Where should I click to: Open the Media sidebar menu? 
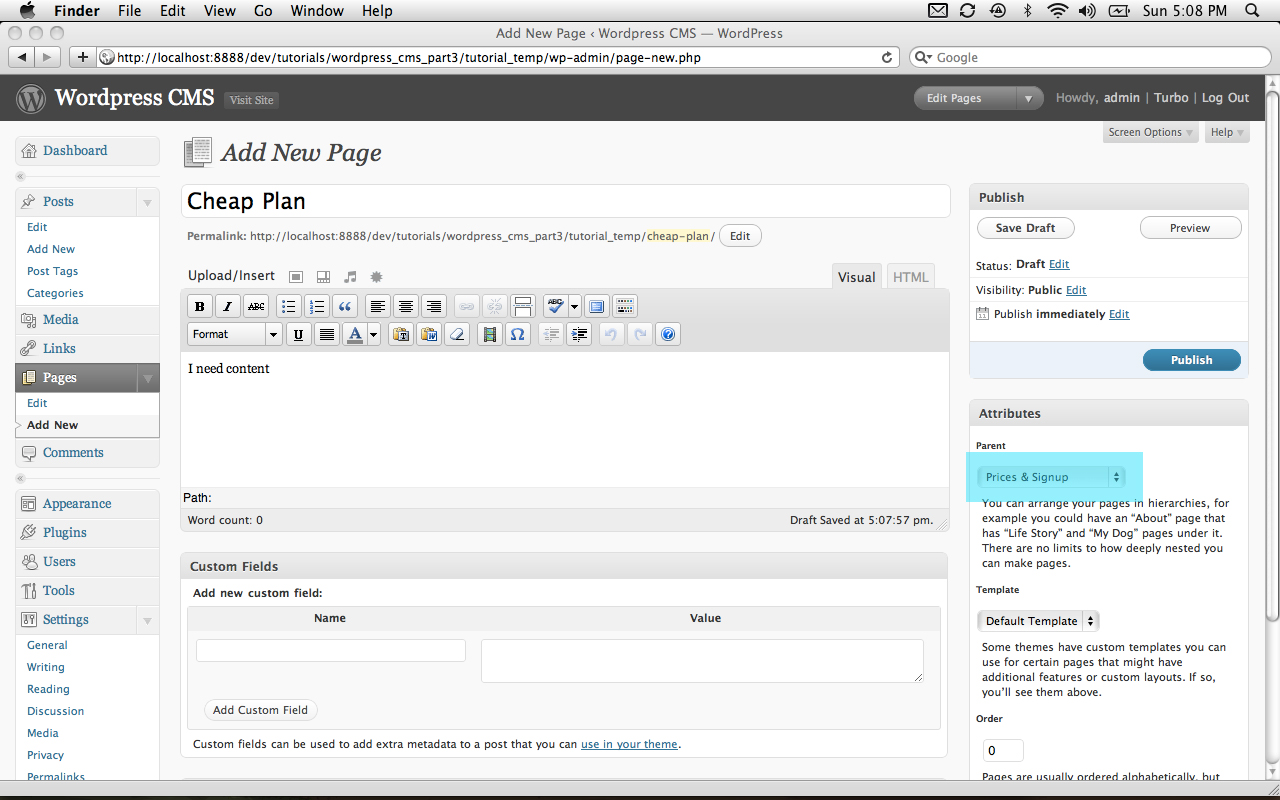pos(87,320)
